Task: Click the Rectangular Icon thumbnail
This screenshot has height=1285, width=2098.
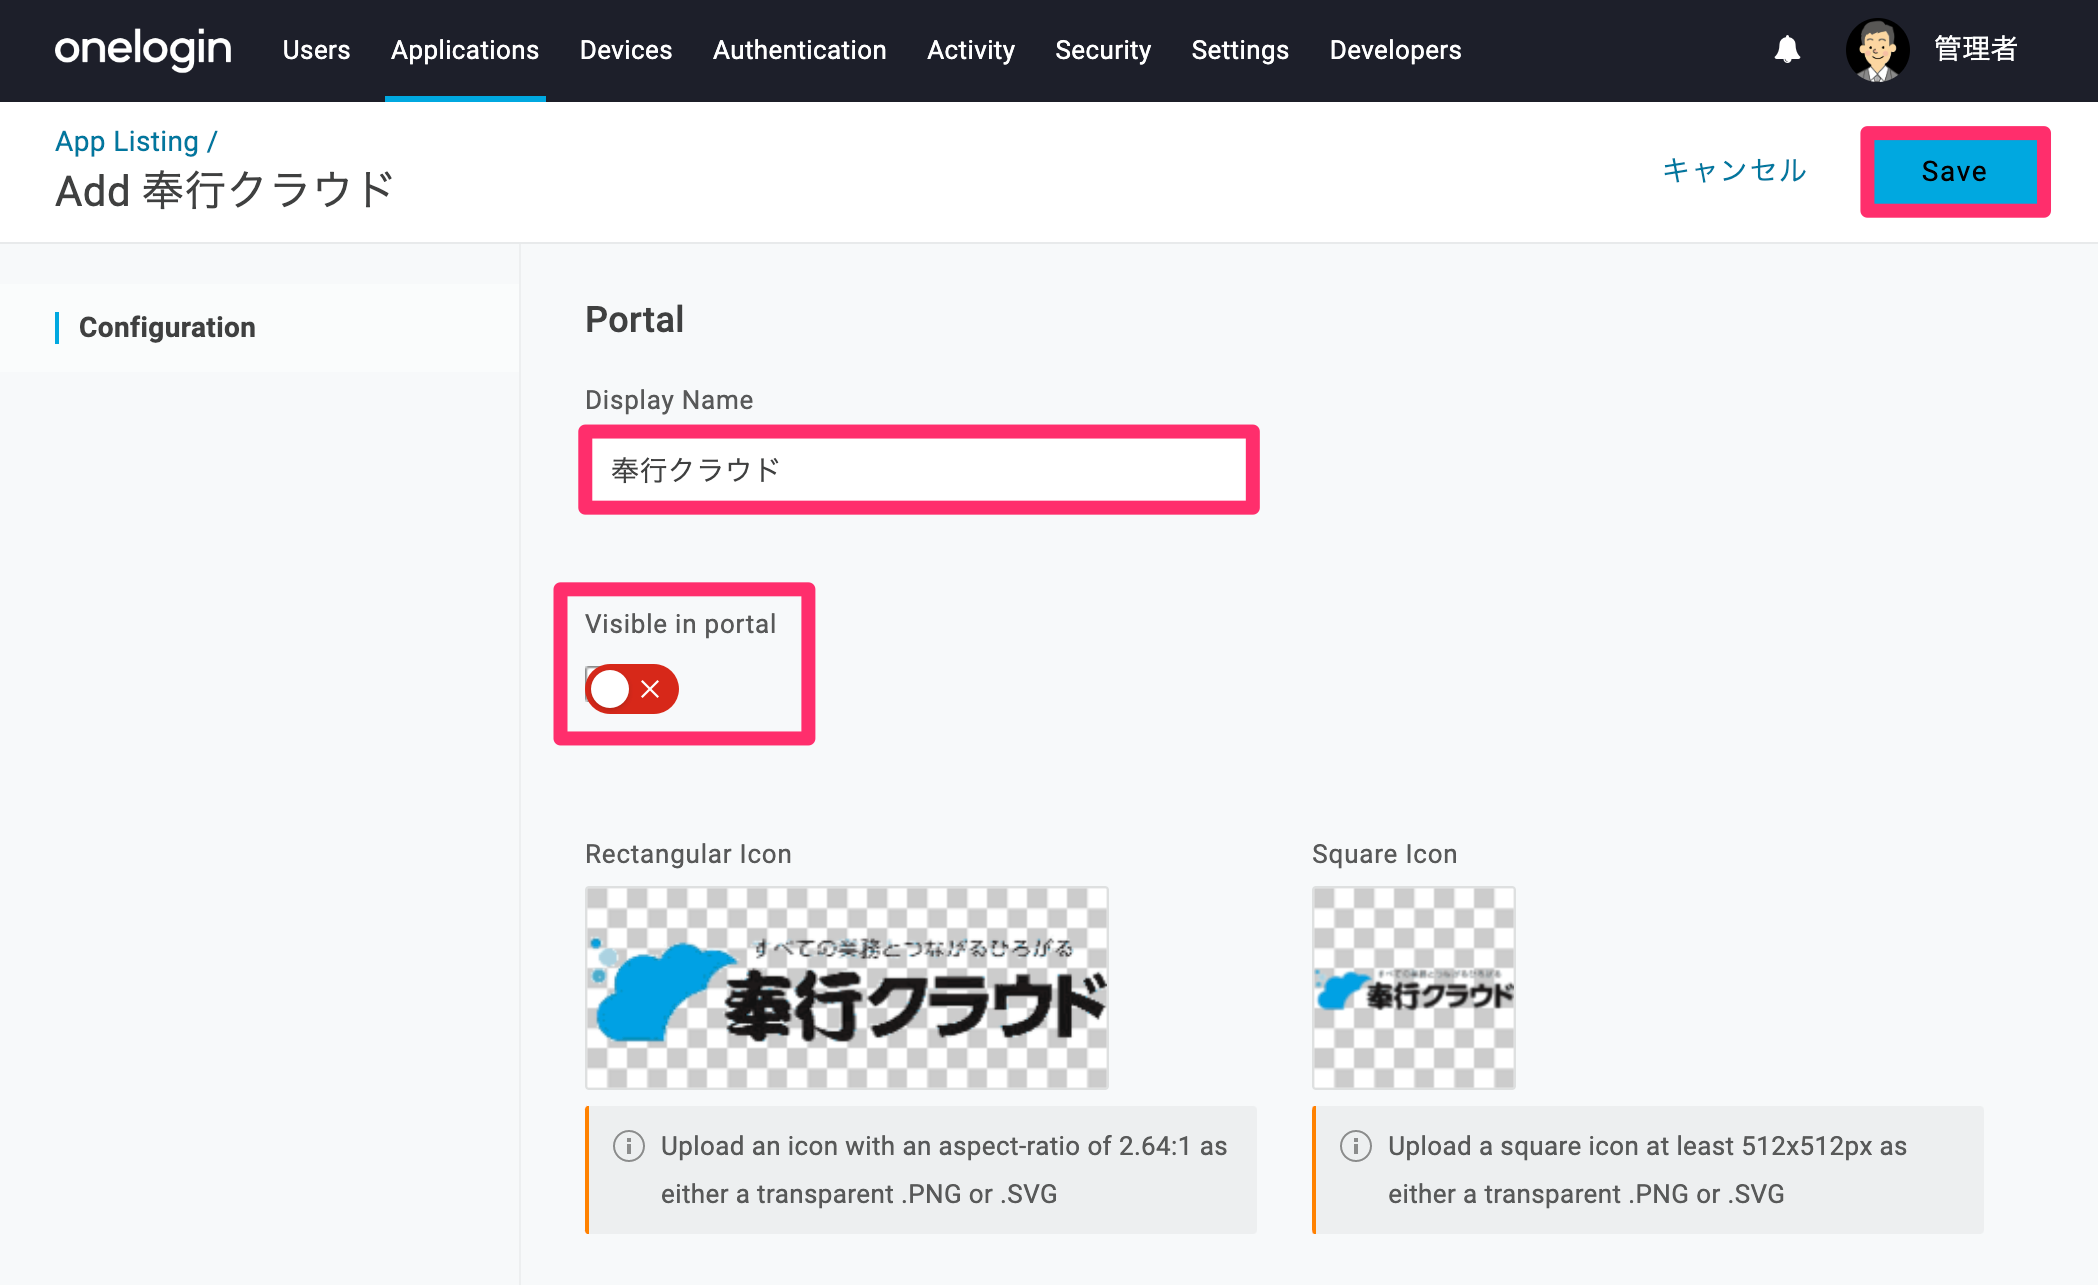Action: [x=847, y=988]
